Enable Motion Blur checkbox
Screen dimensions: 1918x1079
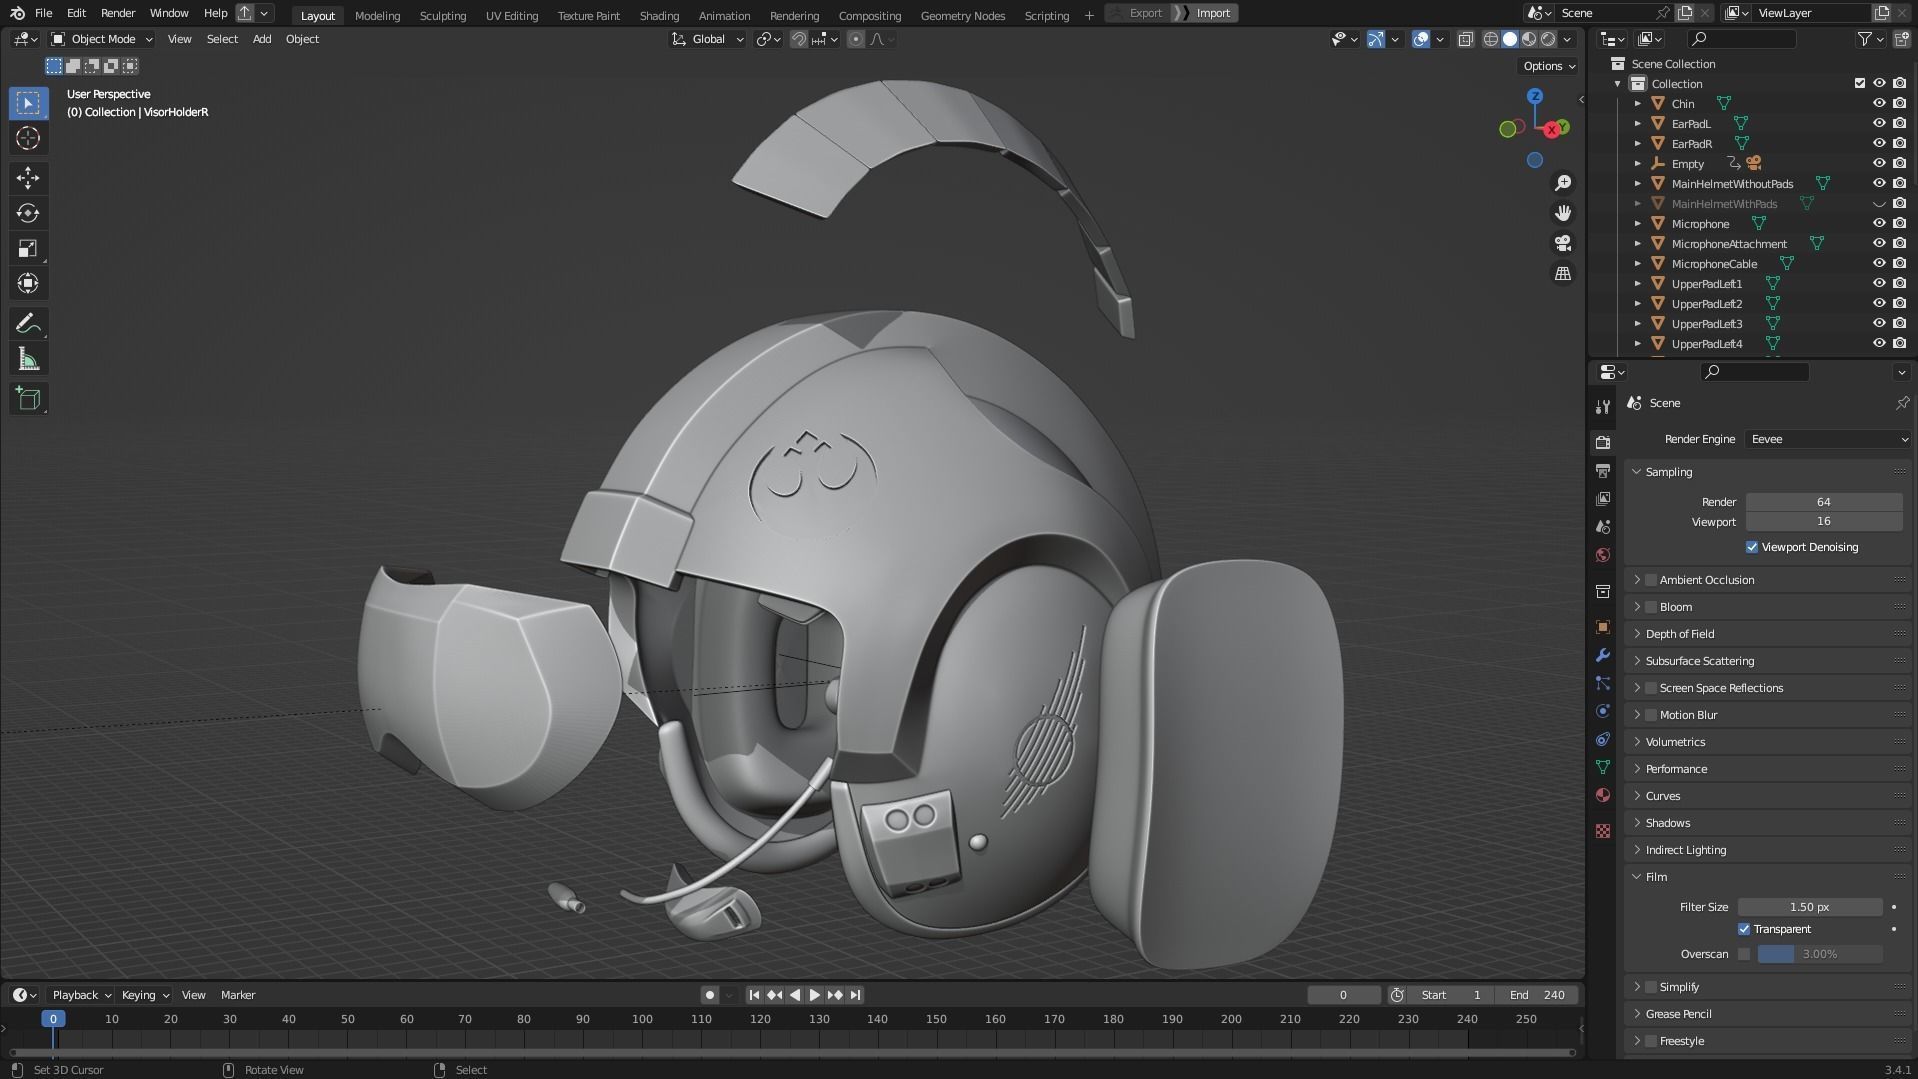[x=1650, y=715]
